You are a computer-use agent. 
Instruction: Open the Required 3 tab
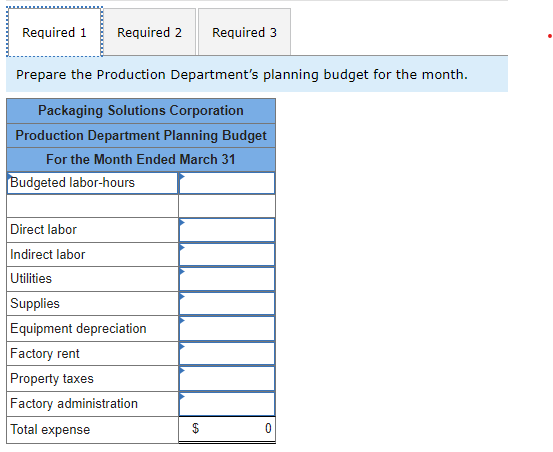[x=244, y=32]
